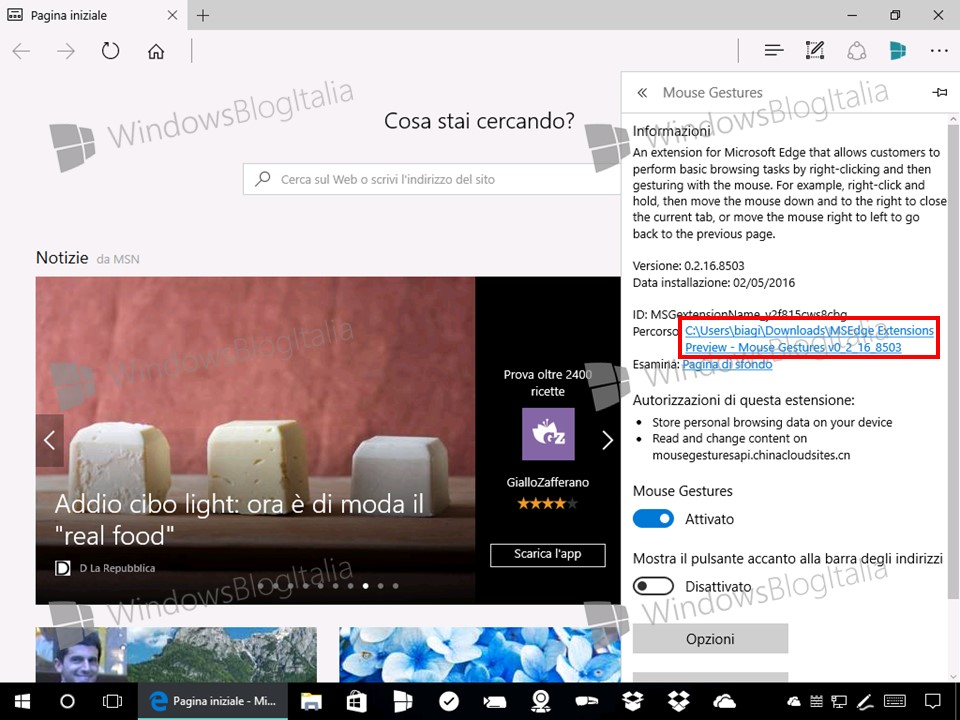Screen dimensions: 960x720
Task: Reload the page with the refresh icon
Action: pos(110,51)
